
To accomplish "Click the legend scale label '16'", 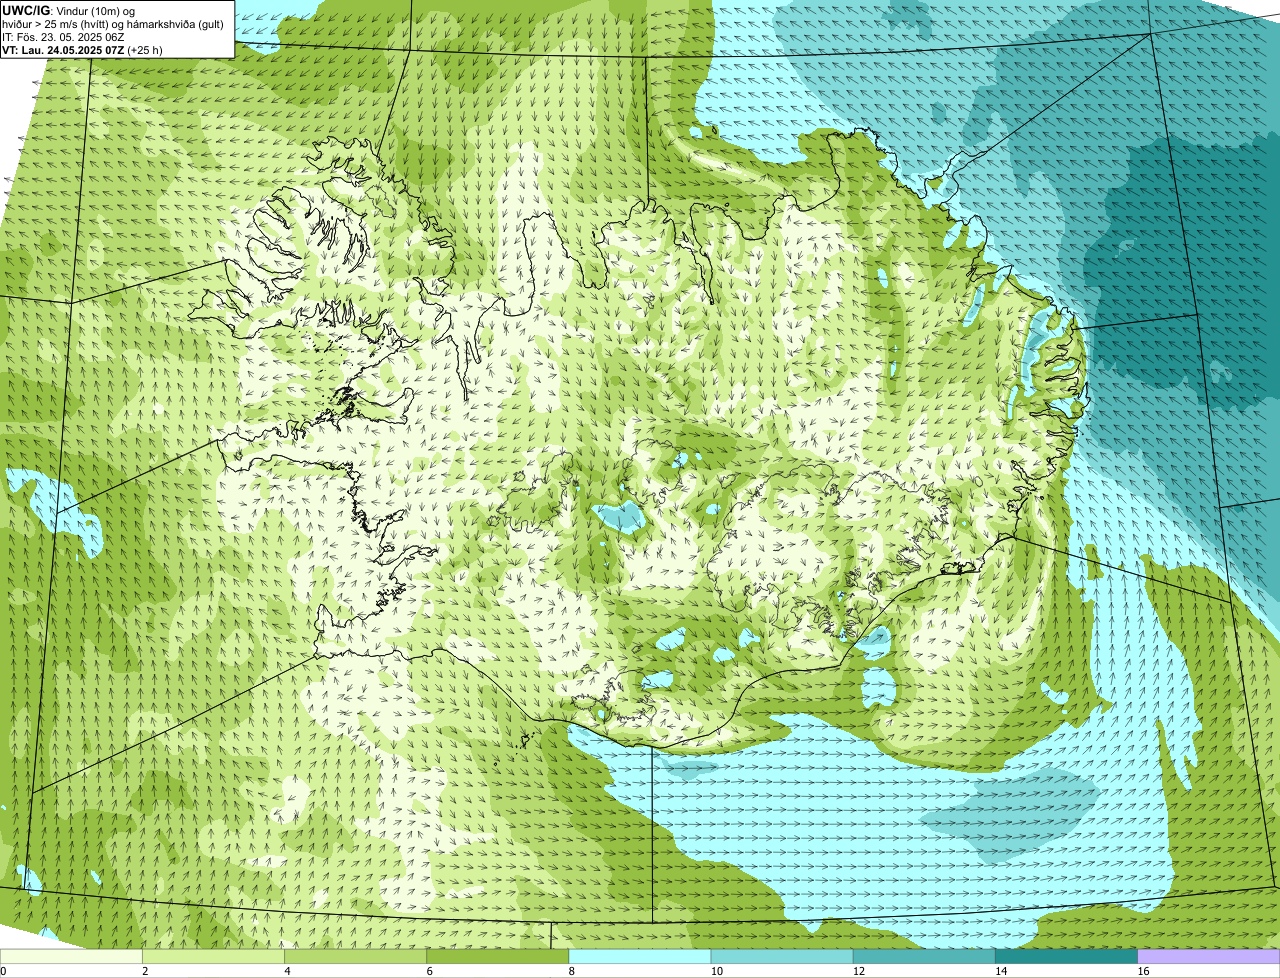I will pos(1143,971).
